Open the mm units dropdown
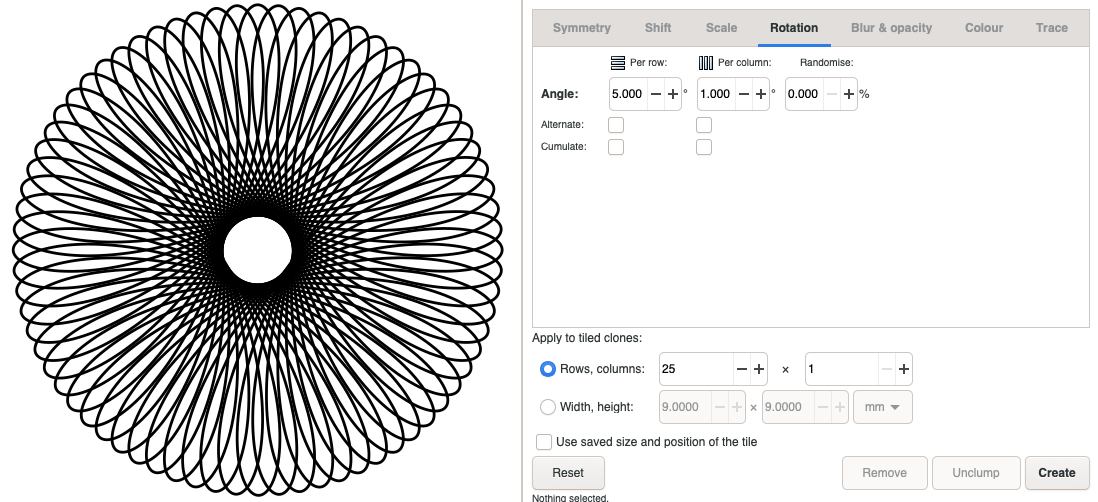 pyautogui.click(x=882, y=407)
